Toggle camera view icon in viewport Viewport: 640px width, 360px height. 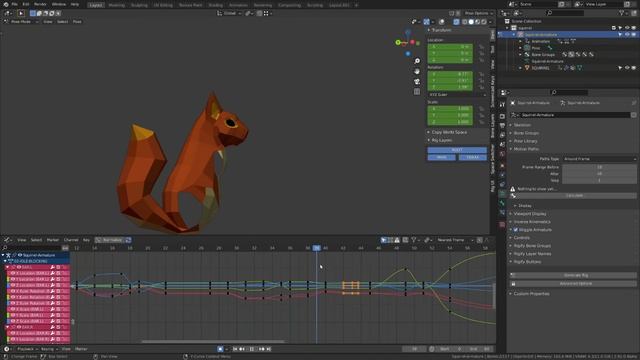[x=417, y=81]
